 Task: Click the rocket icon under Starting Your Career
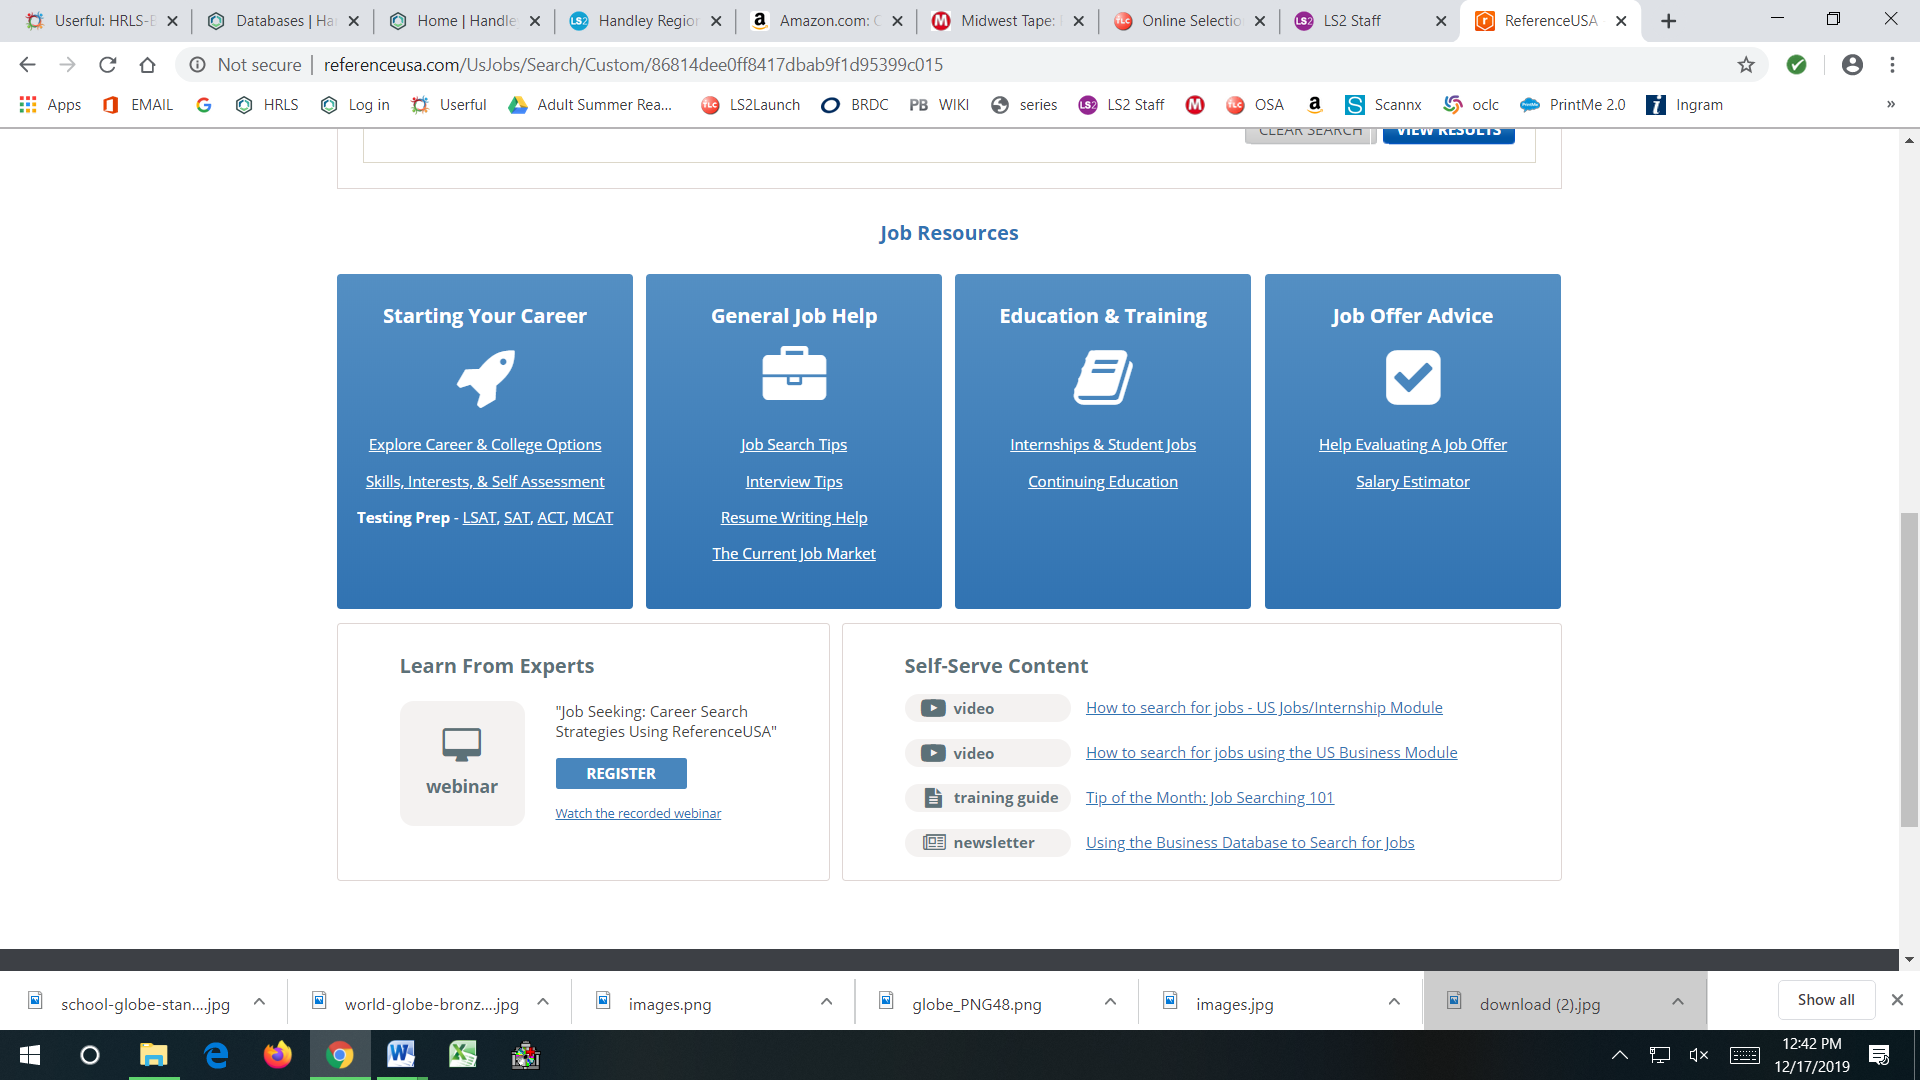[x=485, y=379]
